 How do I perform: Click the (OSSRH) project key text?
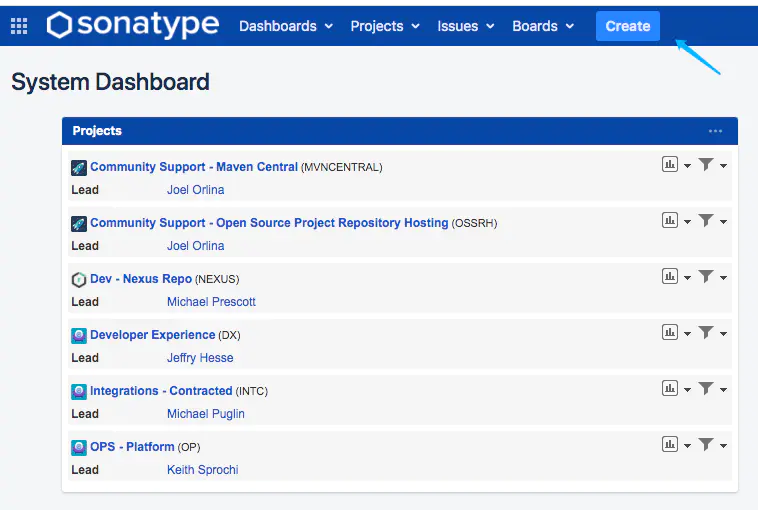(x=474, y=223)
